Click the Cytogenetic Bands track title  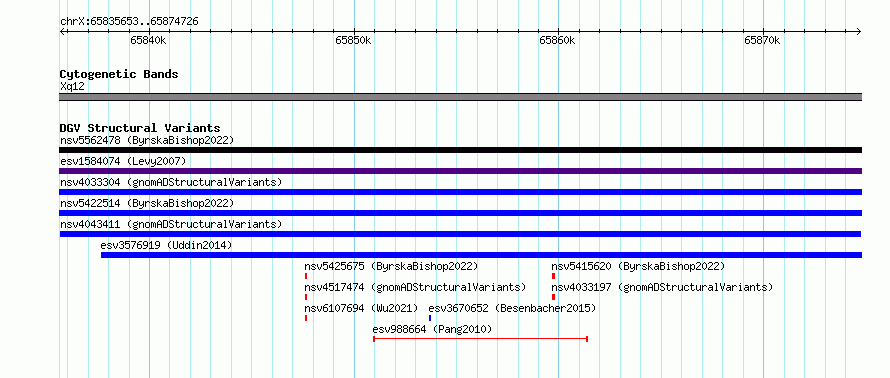click(x=119, y=74)
